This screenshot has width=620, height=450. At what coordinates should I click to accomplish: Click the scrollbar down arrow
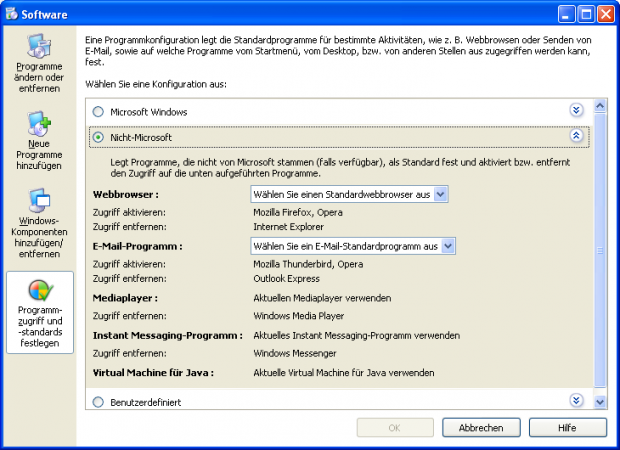pos(600,402)
